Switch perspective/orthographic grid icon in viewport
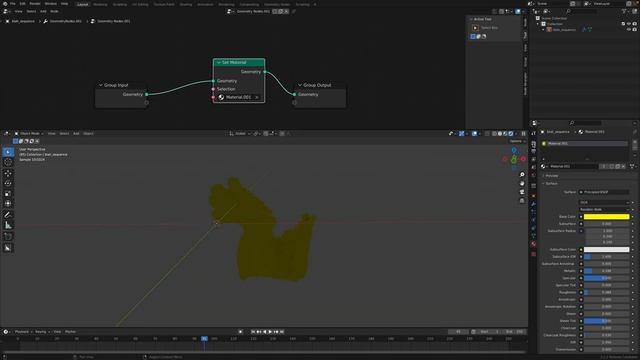Viewport: 640px width, 360px height. (x=522, y=200)
